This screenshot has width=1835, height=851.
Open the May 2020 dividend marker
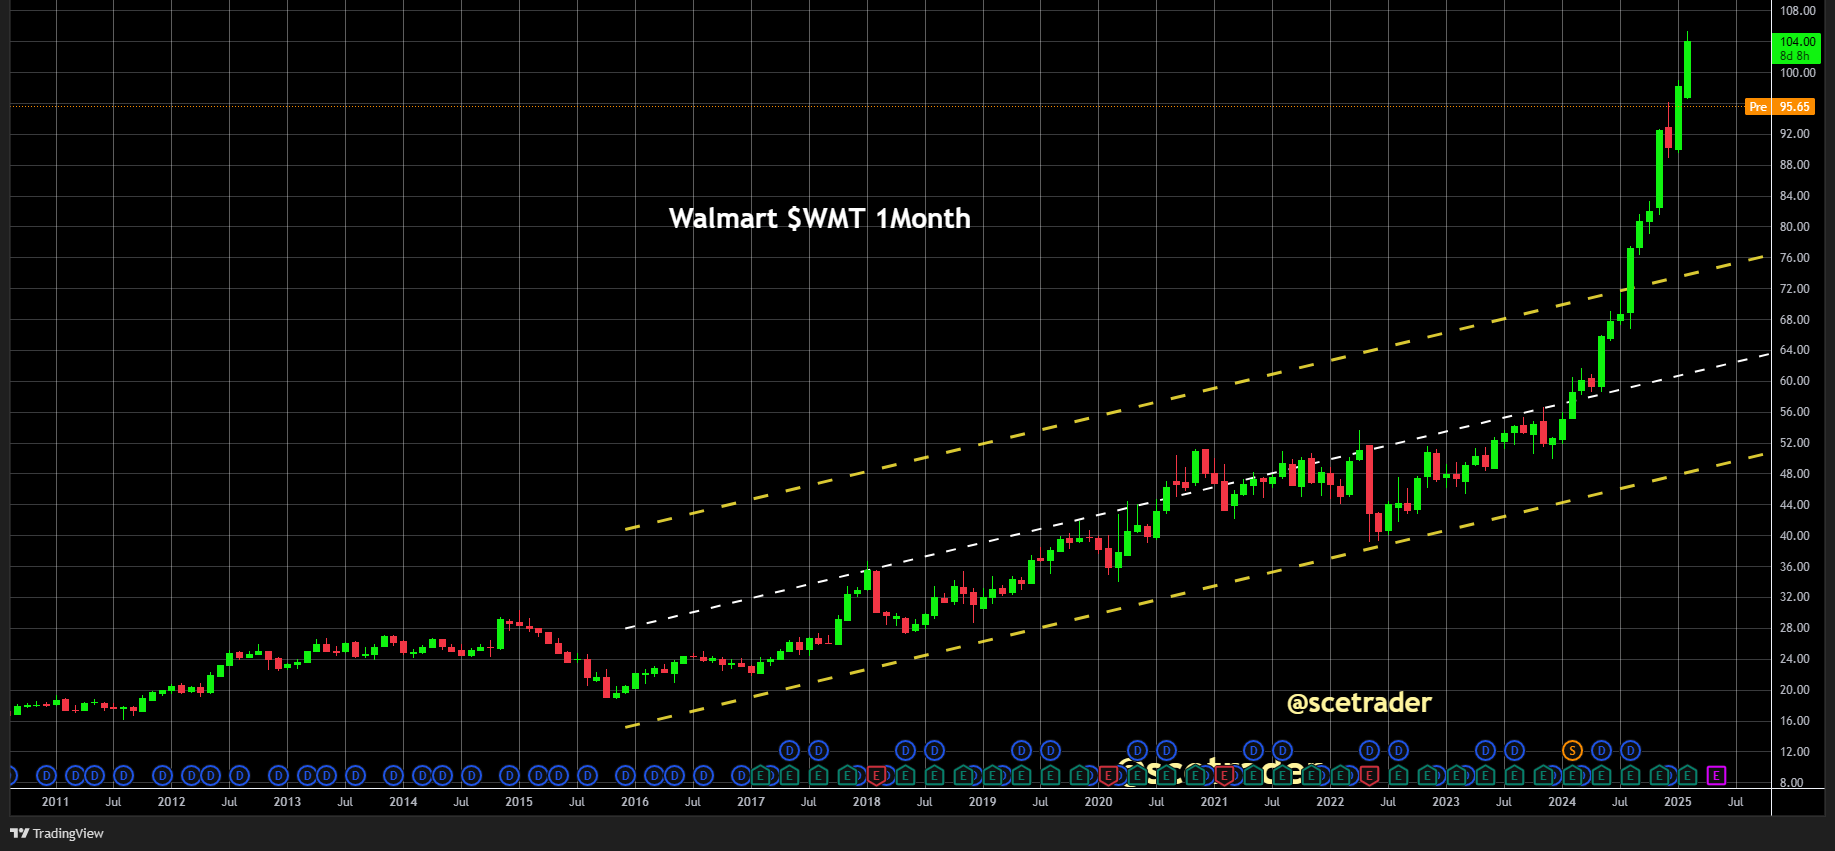[1137, 750]
